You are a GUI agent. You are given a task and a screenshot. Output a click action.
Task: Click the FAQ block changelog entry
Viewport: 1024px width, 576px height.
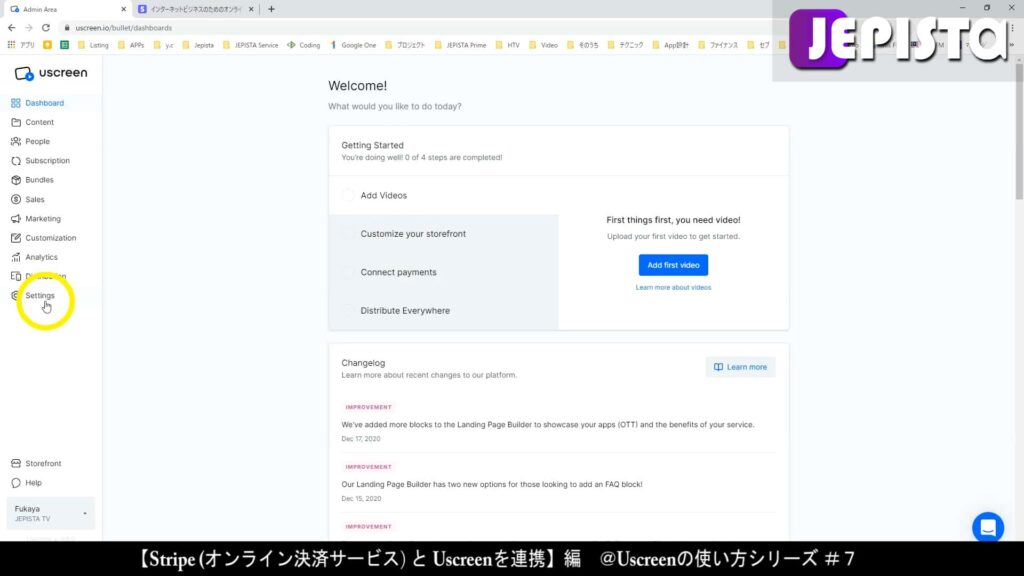(492, 484)
